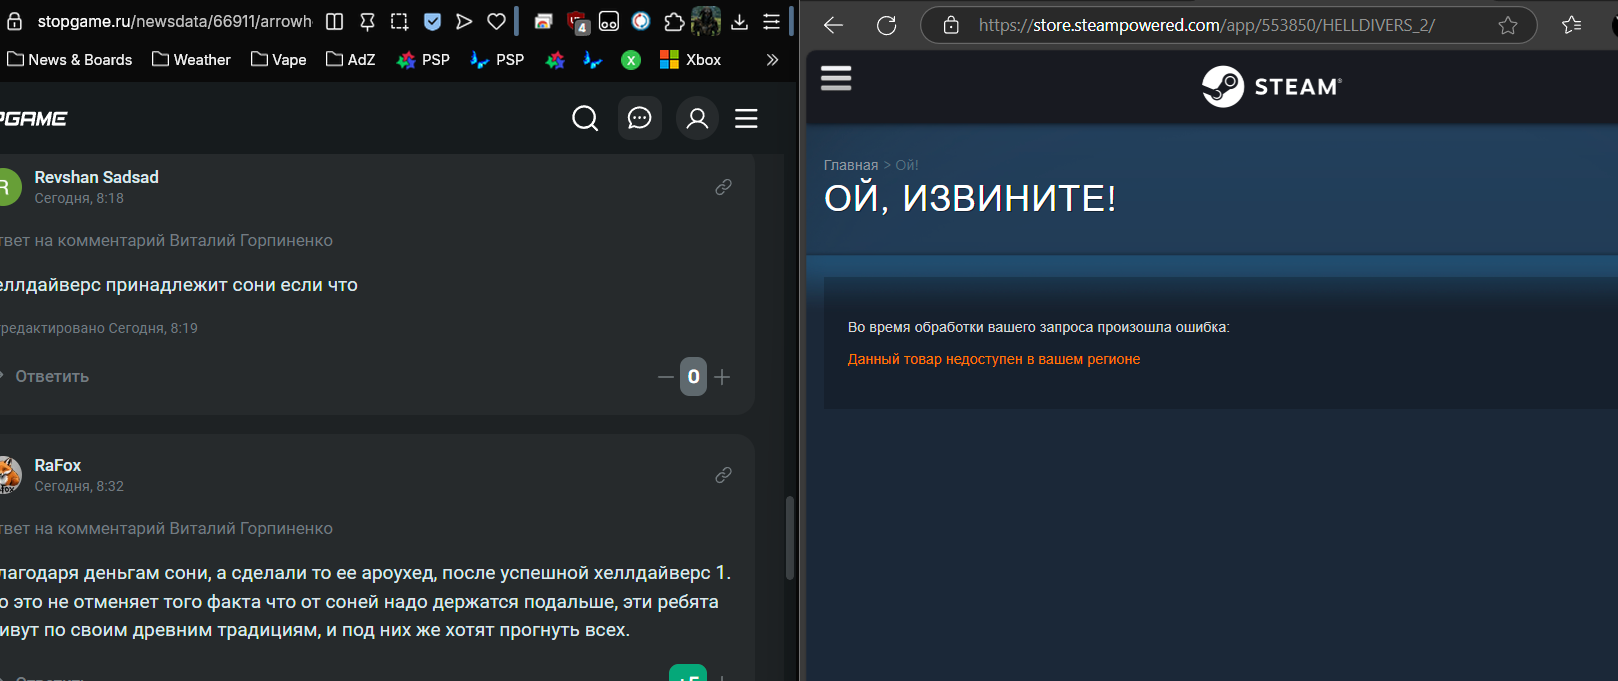The image size is (1618, 681).
Task: Bookmark the stopgame page with the heart icon
Action: pos(496,21)
